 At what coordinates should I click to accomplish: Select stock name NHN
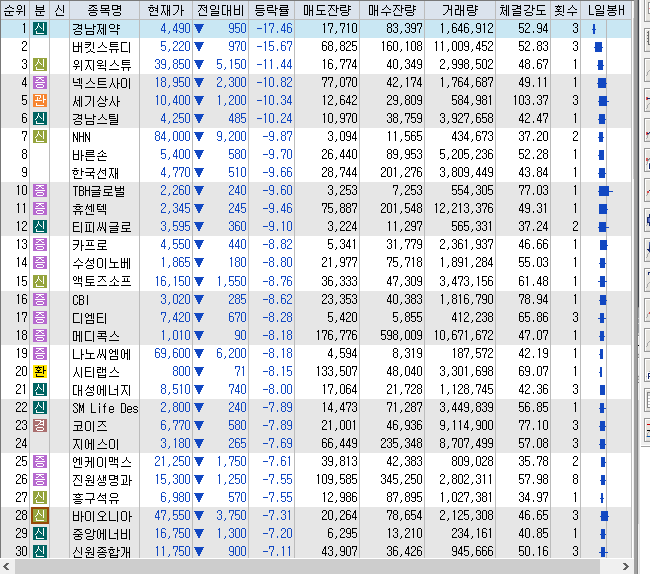pos(81,137)
